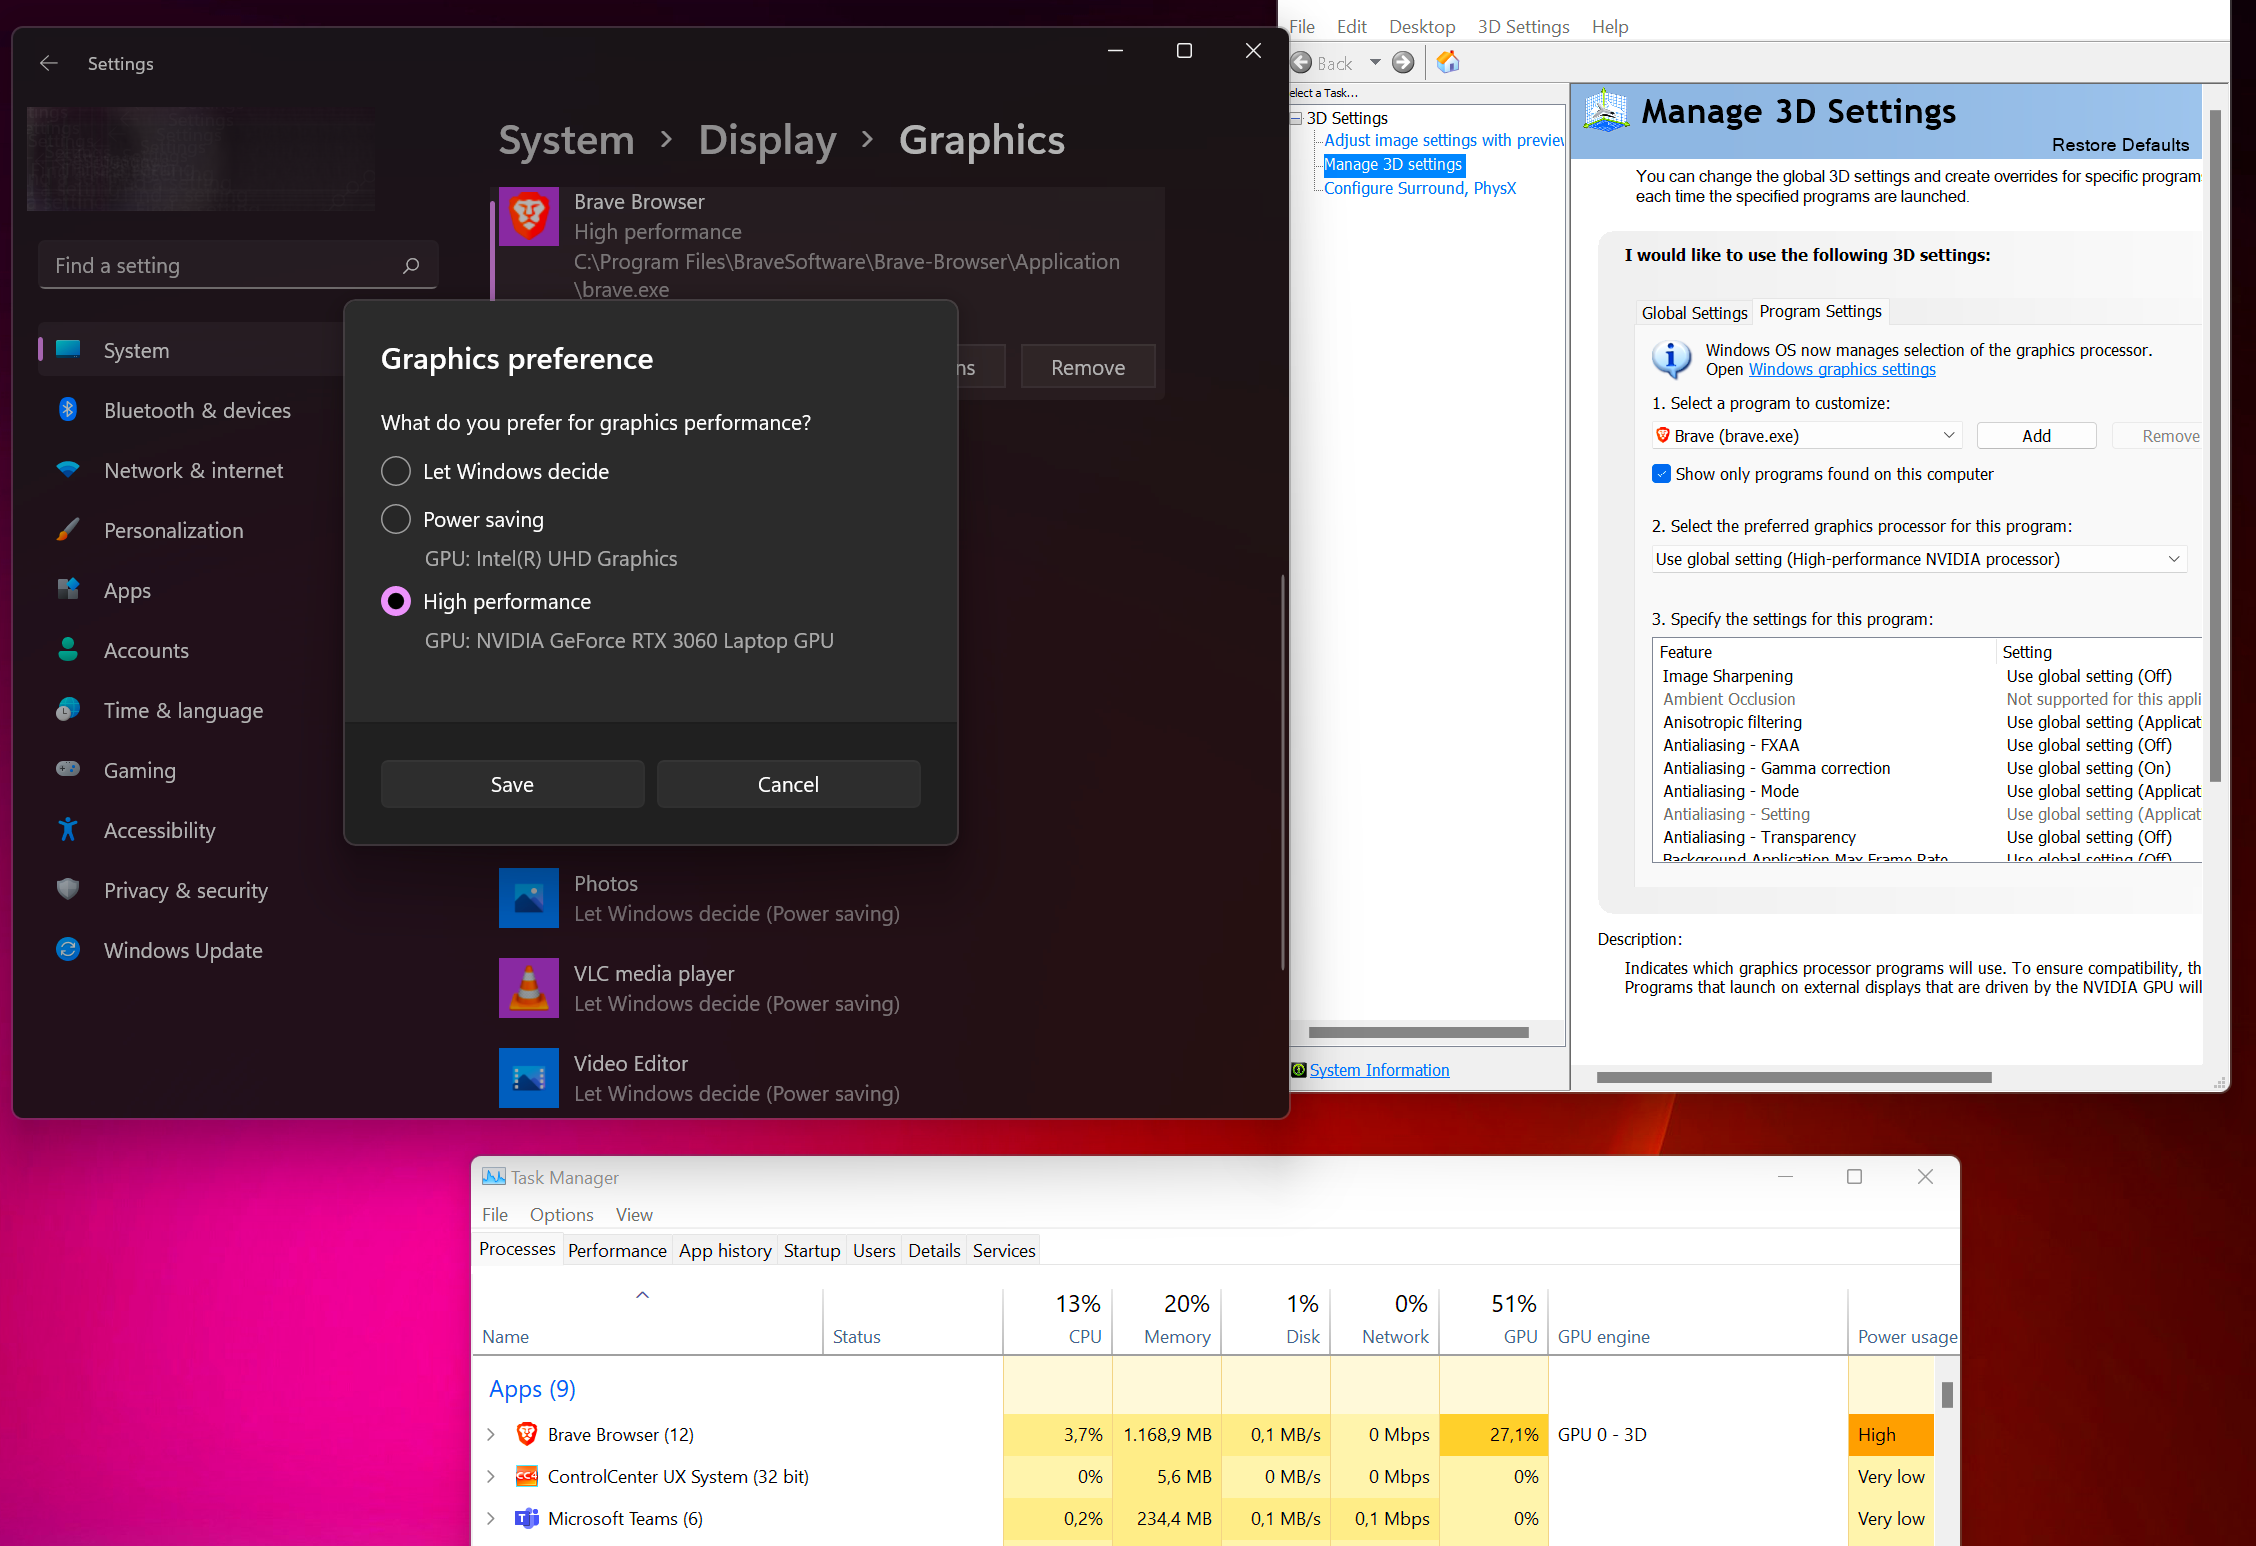The image size is (2256, 1546).
Task: Click Save in the Graphics preference dialog
Action: click(x=512, y=784)
